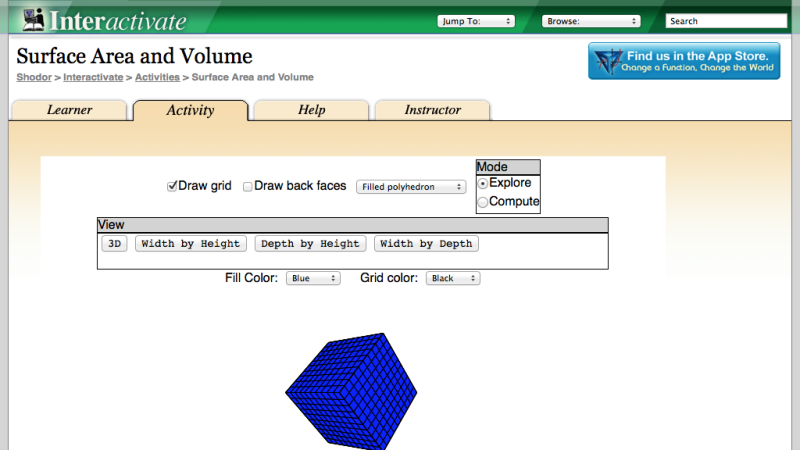
Task: Select the Explore mode radio button
Action: [x=483, y=183]
